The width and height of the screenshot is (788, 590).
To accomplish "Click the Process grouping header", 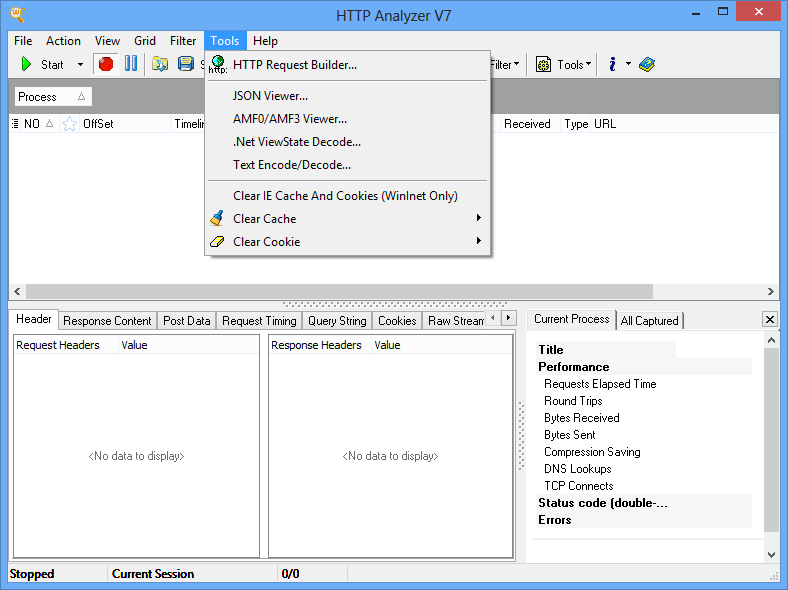I will pyautogui.click(x=53, y=96).
